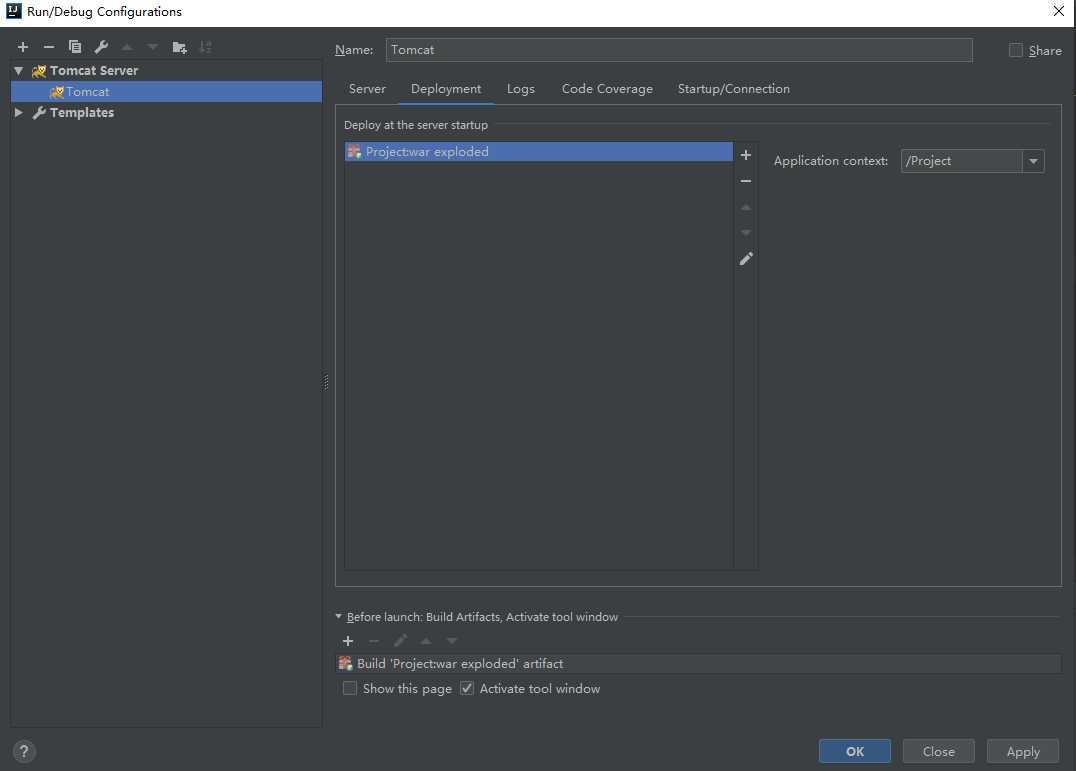Move deployment artifact down
1076x771 pixels.
coord(746,233)
